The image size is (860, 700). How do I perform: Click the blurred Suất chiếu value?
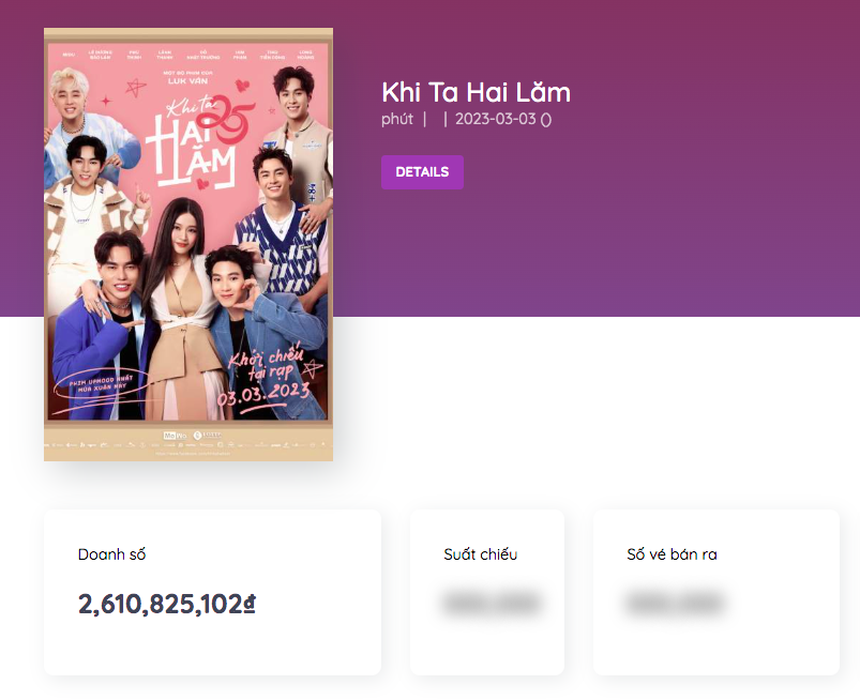488,604
